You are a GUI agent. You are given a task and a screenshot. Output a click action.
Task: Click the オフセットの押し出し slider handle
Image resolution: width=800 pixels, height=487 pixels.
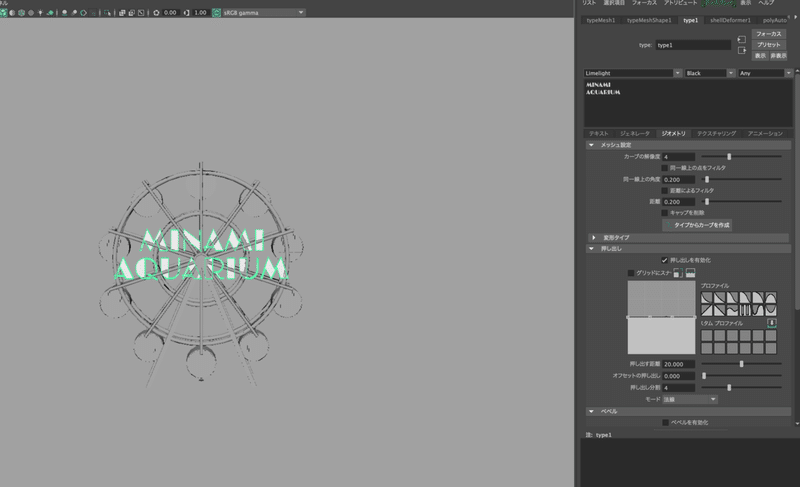(704, 376)
